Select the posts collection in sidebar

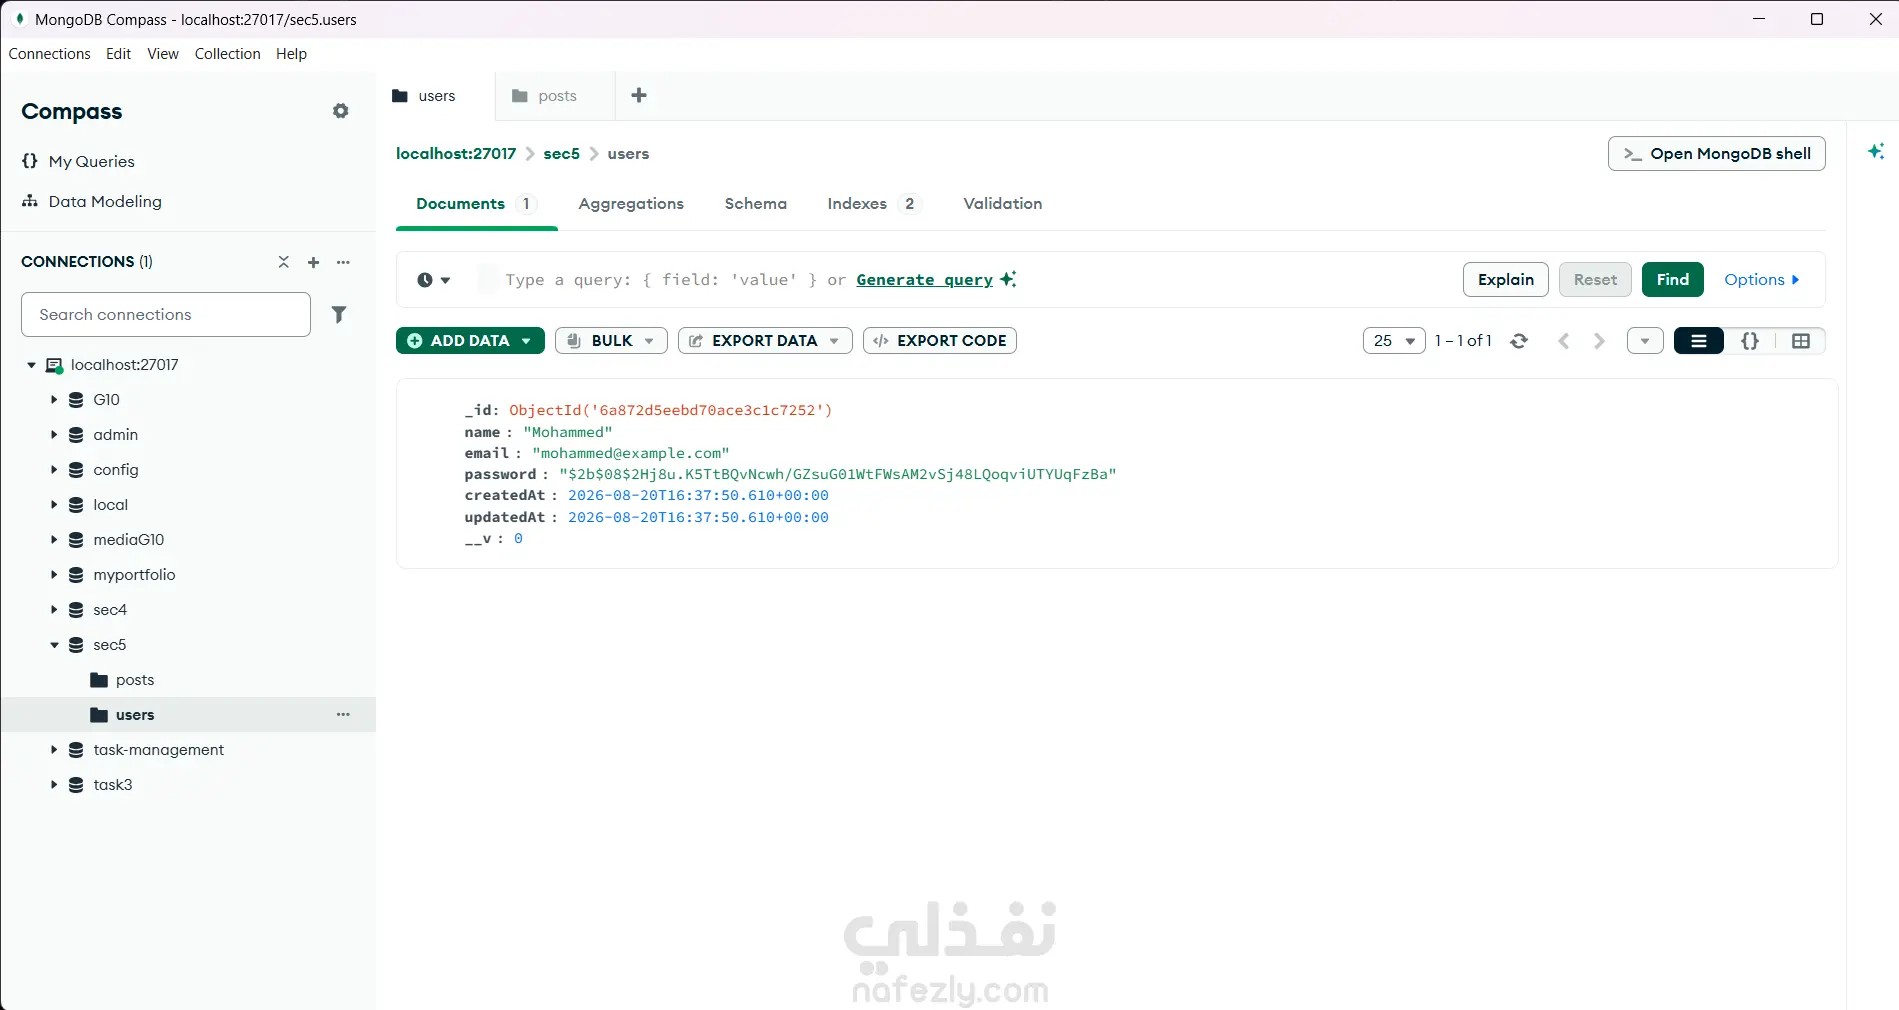(188, 680)
